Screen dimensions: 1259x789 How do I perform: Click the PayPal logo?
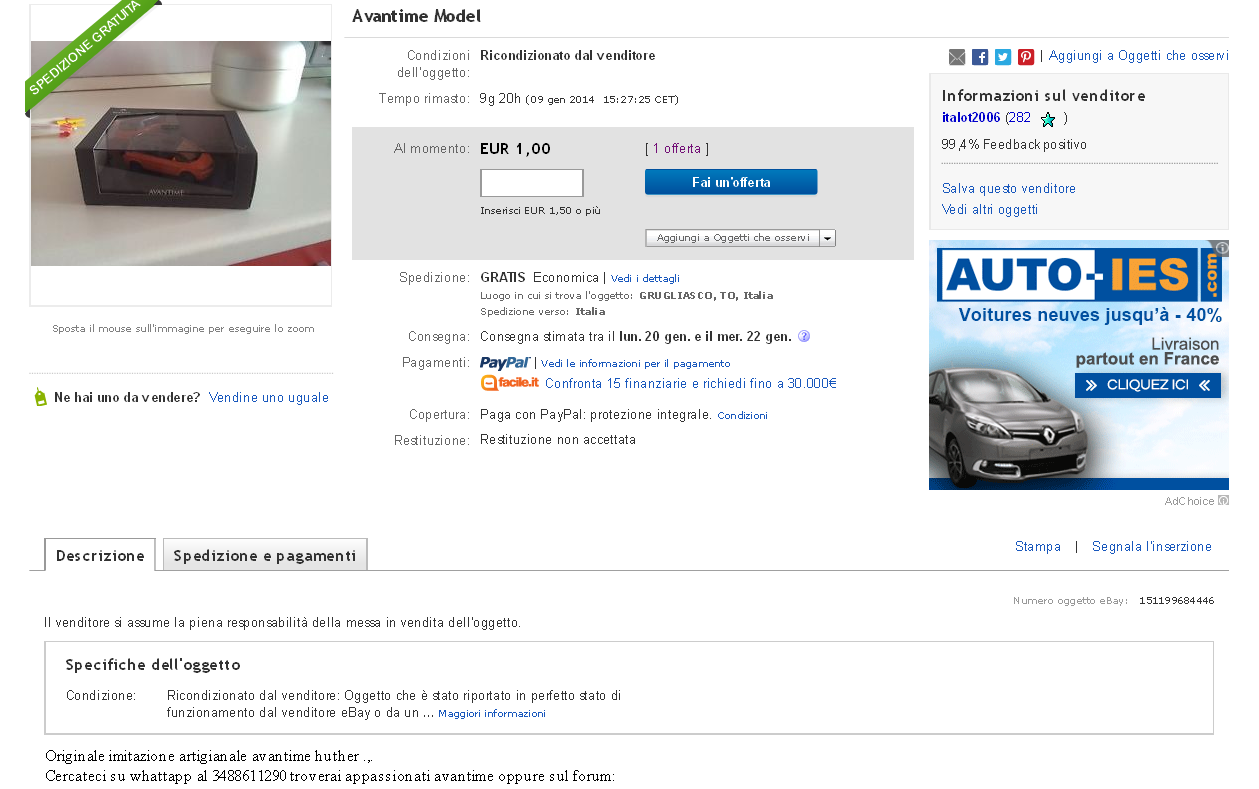(505, 363)
